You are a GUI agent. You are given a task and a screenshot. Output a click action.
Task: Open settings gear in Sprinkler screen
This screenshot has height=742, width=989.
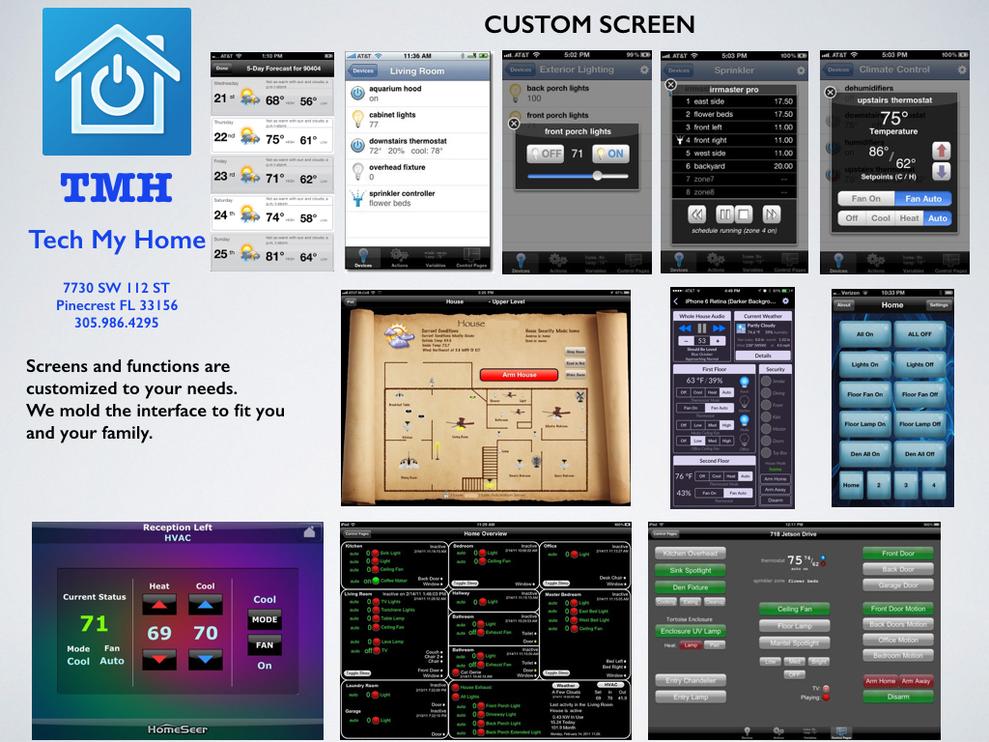(x=800, y=71)
